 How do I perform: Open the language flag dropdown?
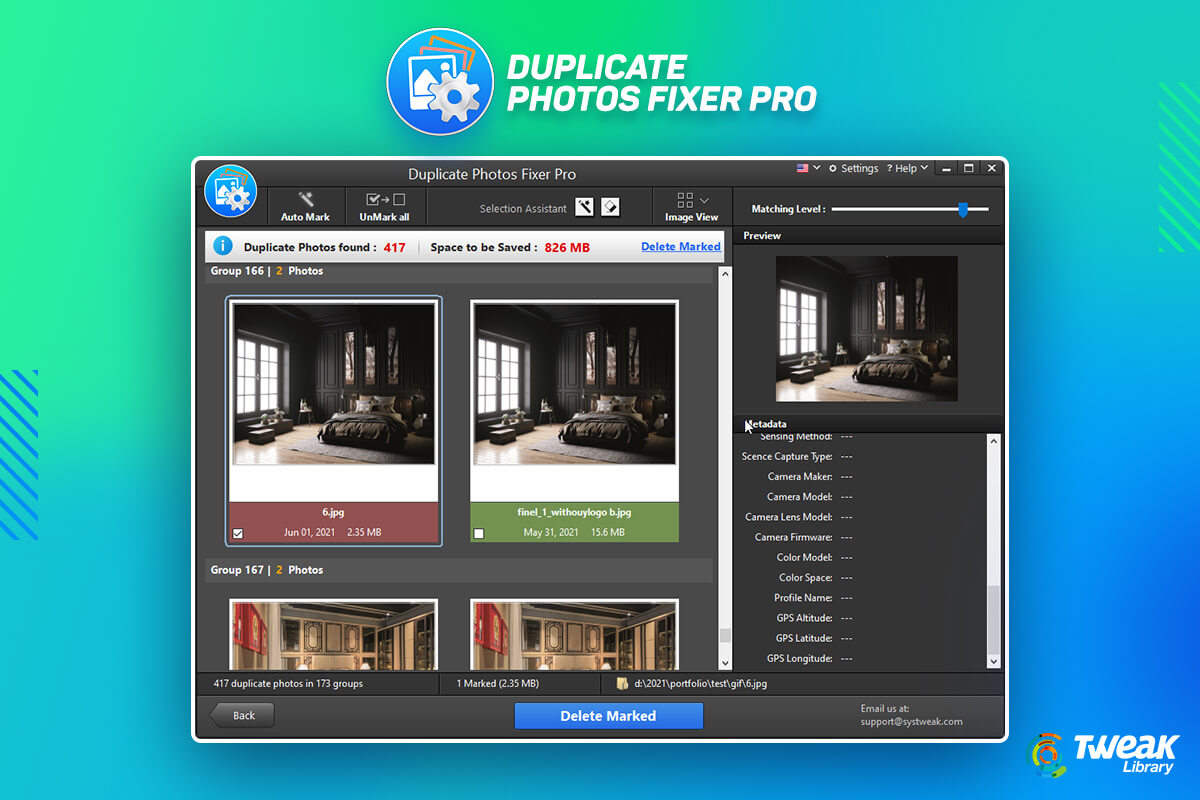pyautogui.click(x=806, y=168)
